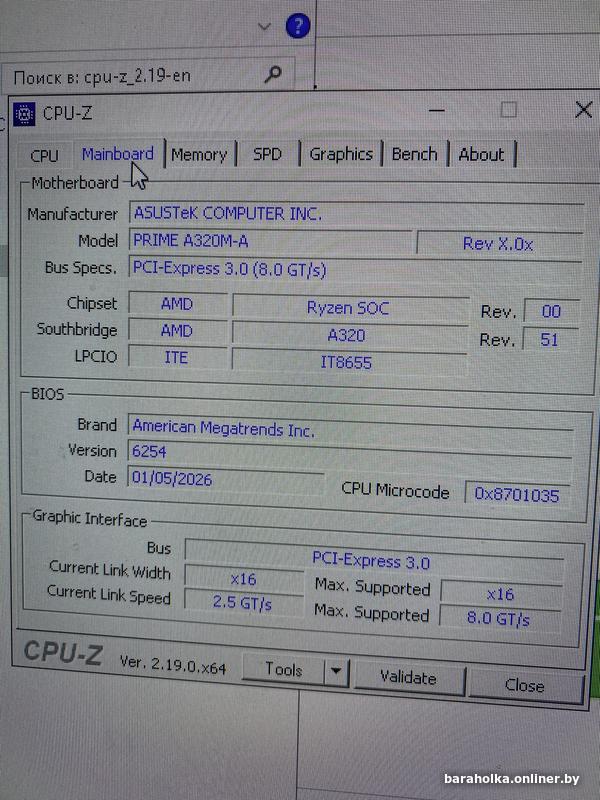This screenshot has height=800, width=600.
Task: Show the About tab
Action: tap(481, 154)
